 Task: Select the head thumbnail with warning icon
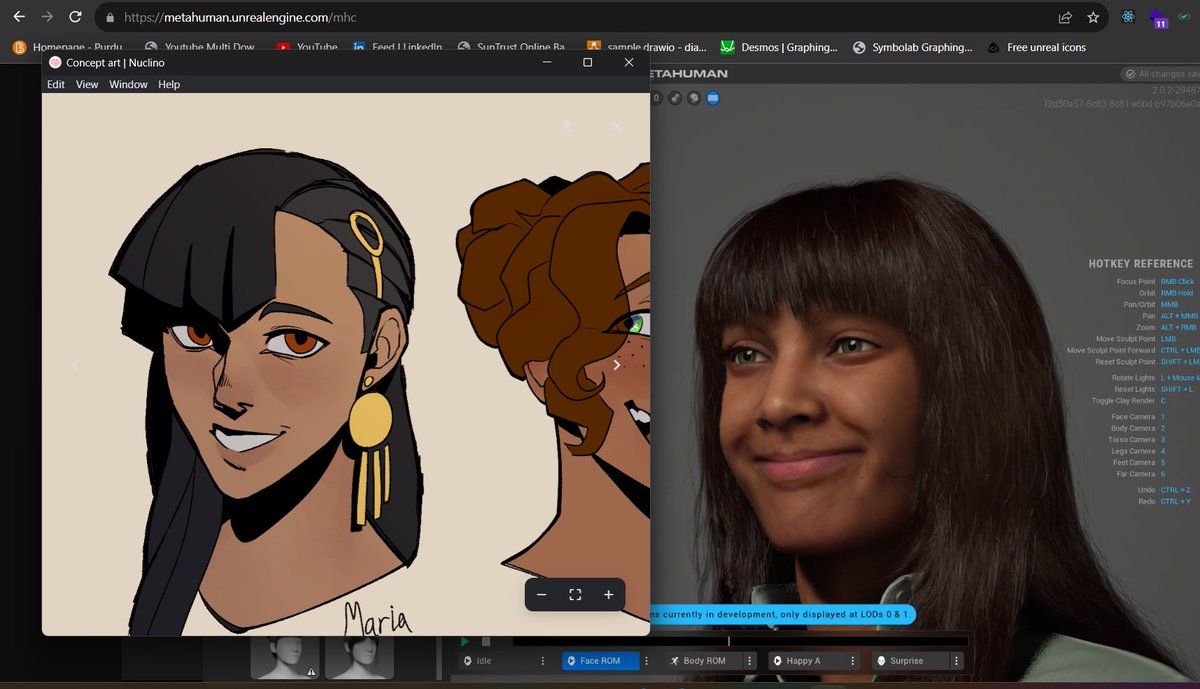tap(283, 657)
